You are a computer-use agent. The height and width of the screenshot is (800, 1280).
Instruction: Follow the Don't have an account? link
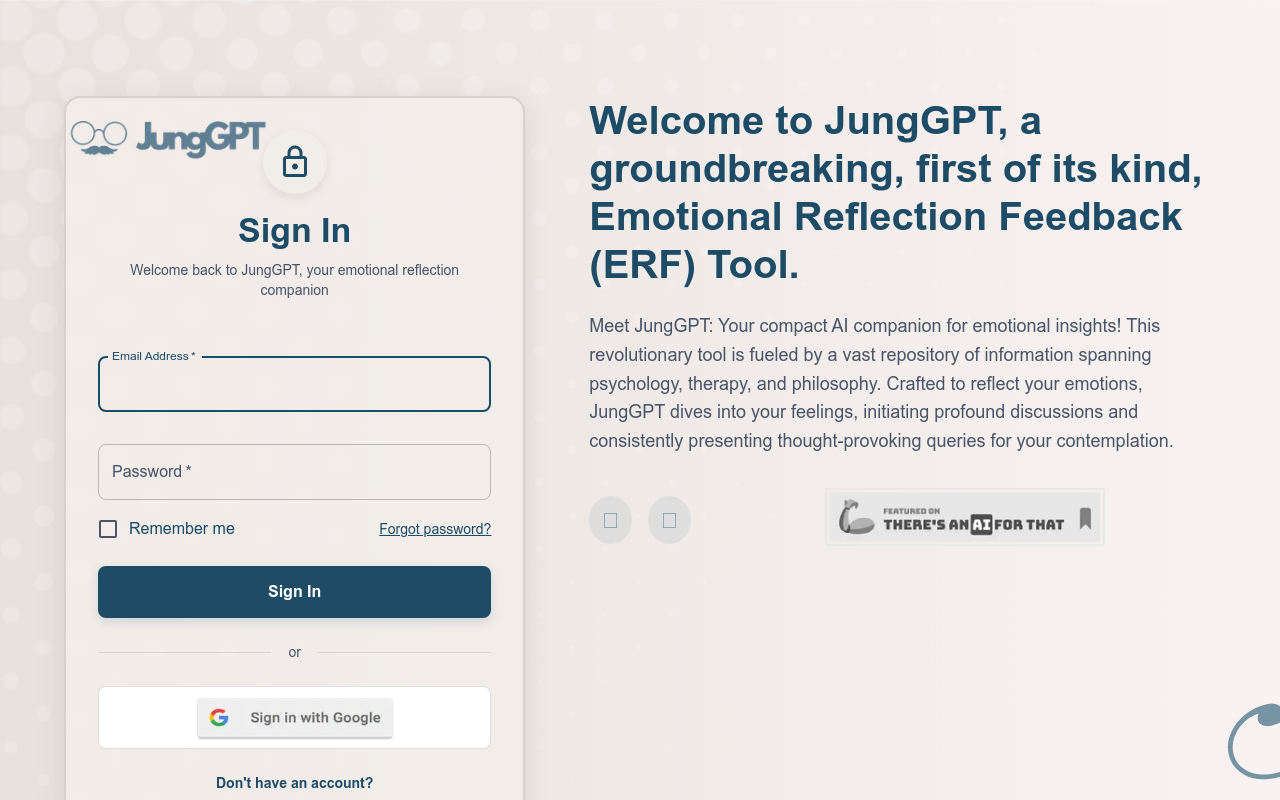[294, 783]
